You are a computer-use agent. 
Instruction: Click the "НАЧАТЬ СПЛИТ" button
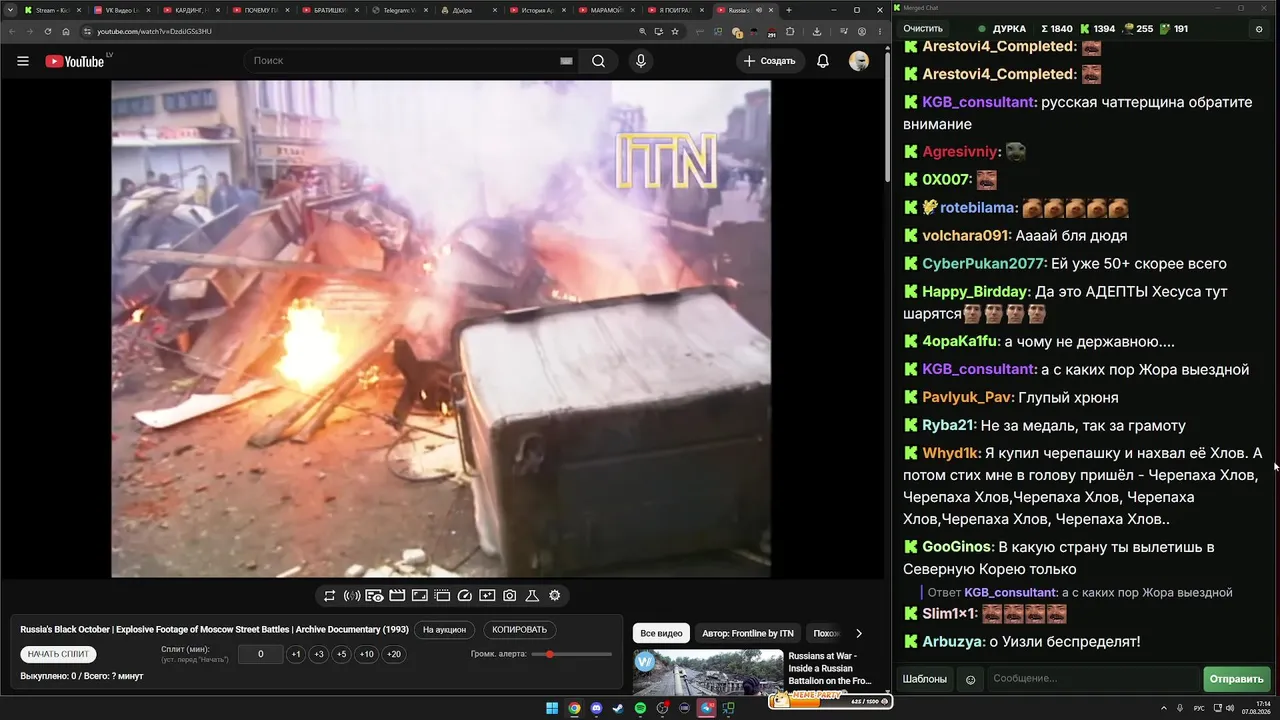coord(58,654)
